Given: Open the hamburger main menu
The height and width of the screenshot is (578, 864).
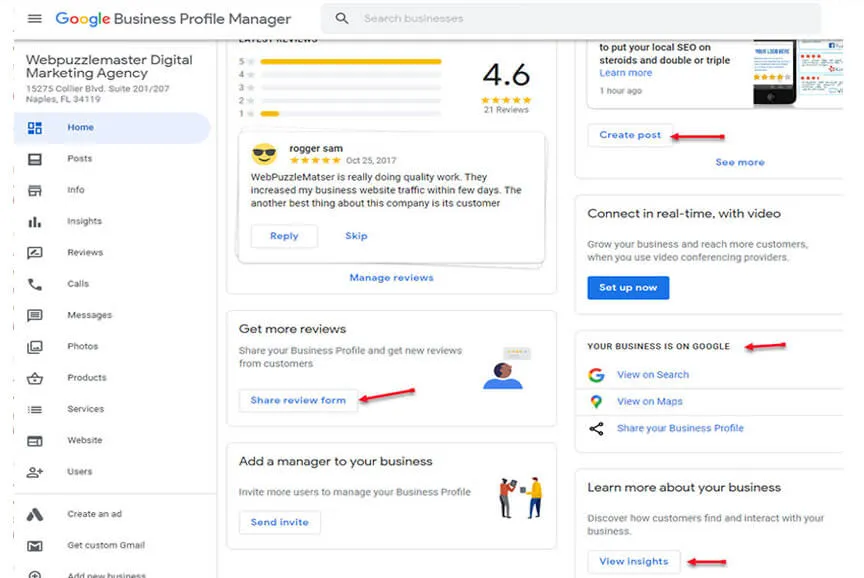Looking at the screenshot, I should 34,19.
